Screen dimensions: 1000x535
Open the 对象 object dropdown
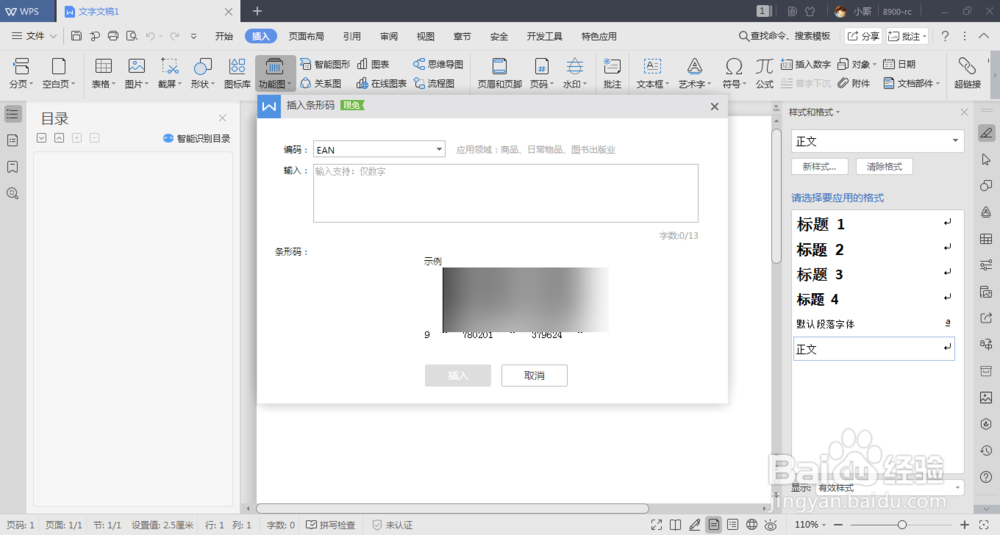pyautogui.click(x=857, y=64)
